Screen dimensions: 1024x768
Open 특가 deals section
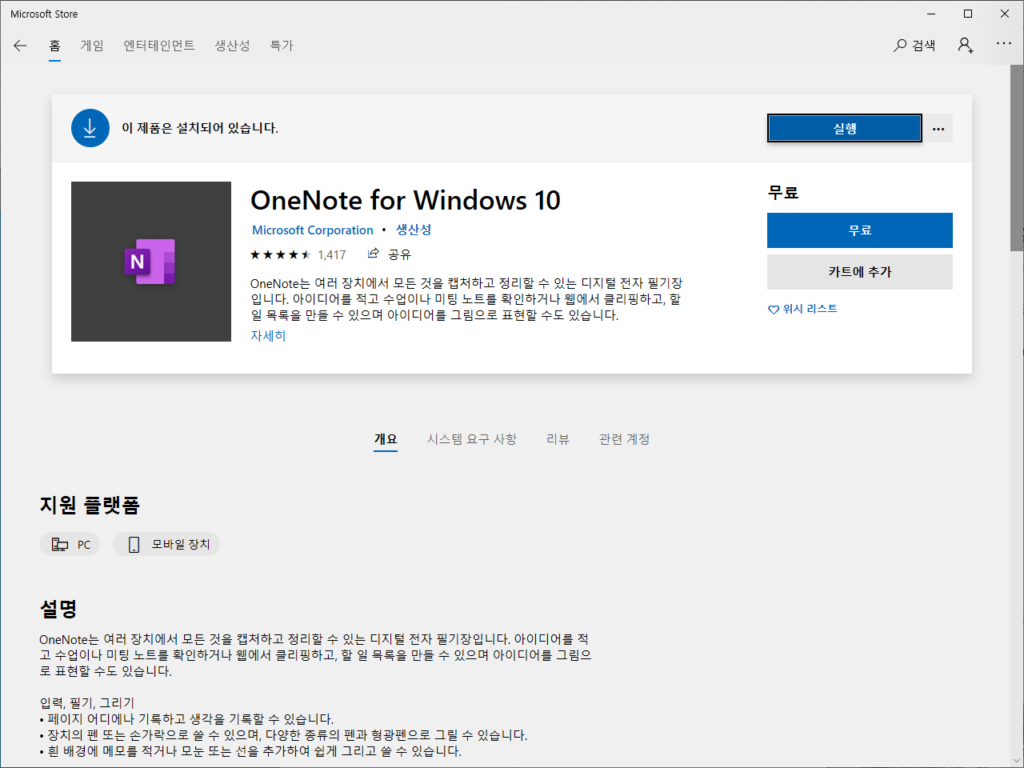click(281, 45)
